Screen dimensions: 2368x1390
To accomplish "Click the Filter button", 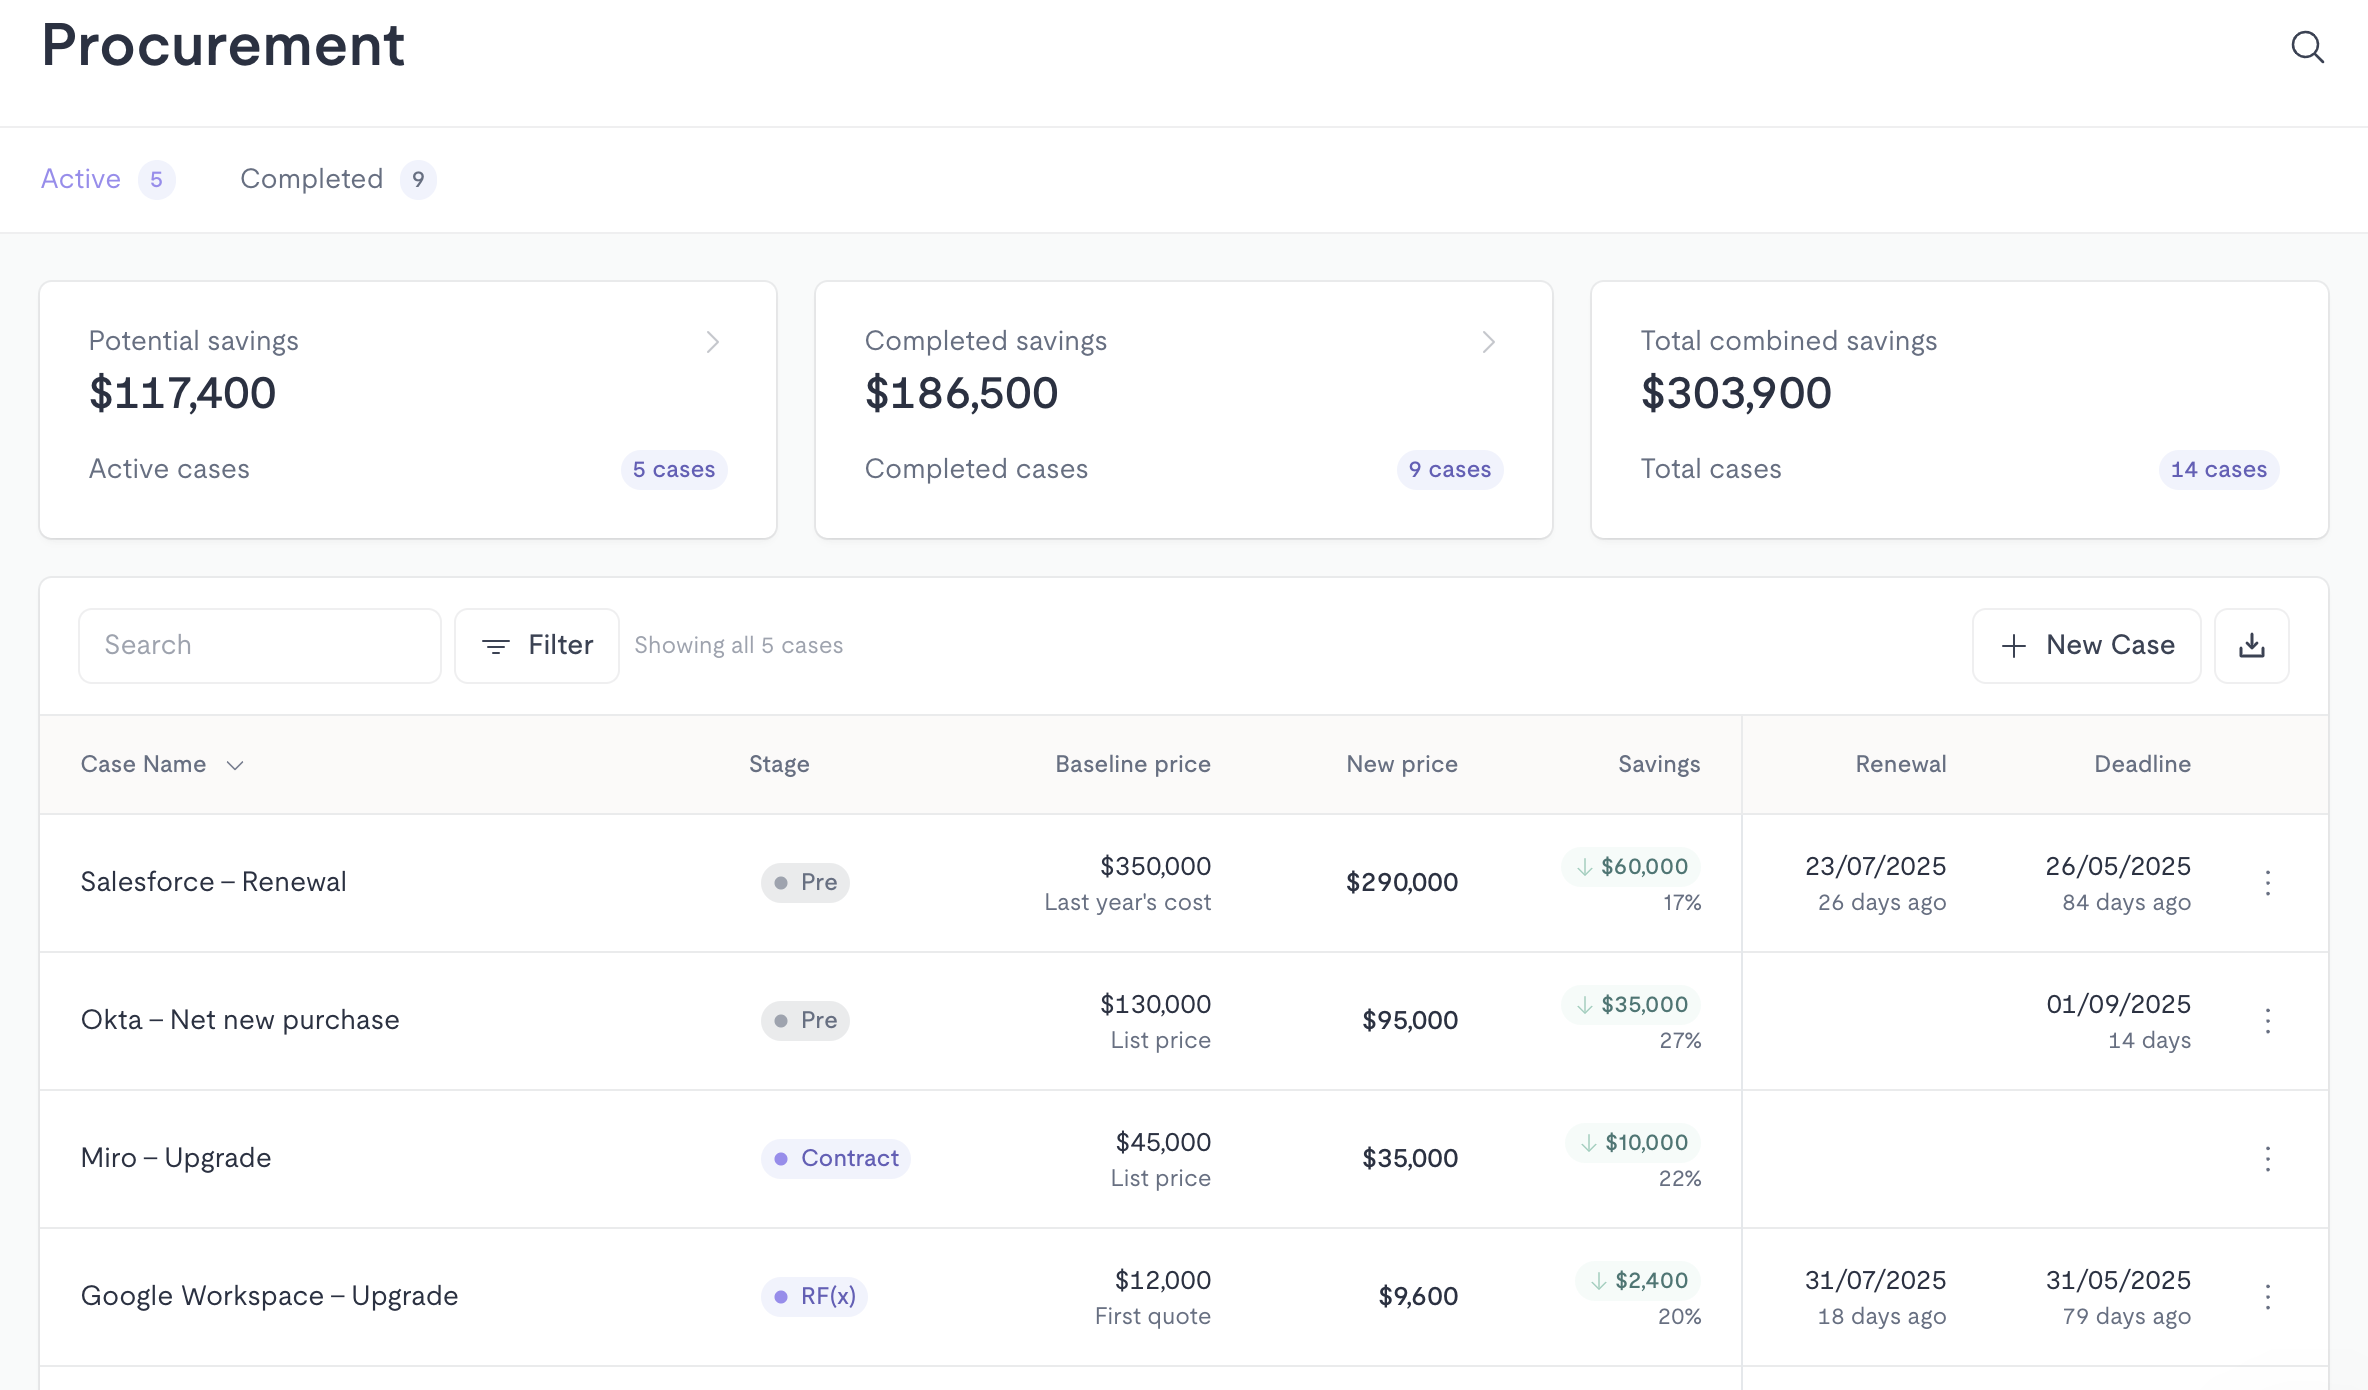I will (x=537, y=646).
